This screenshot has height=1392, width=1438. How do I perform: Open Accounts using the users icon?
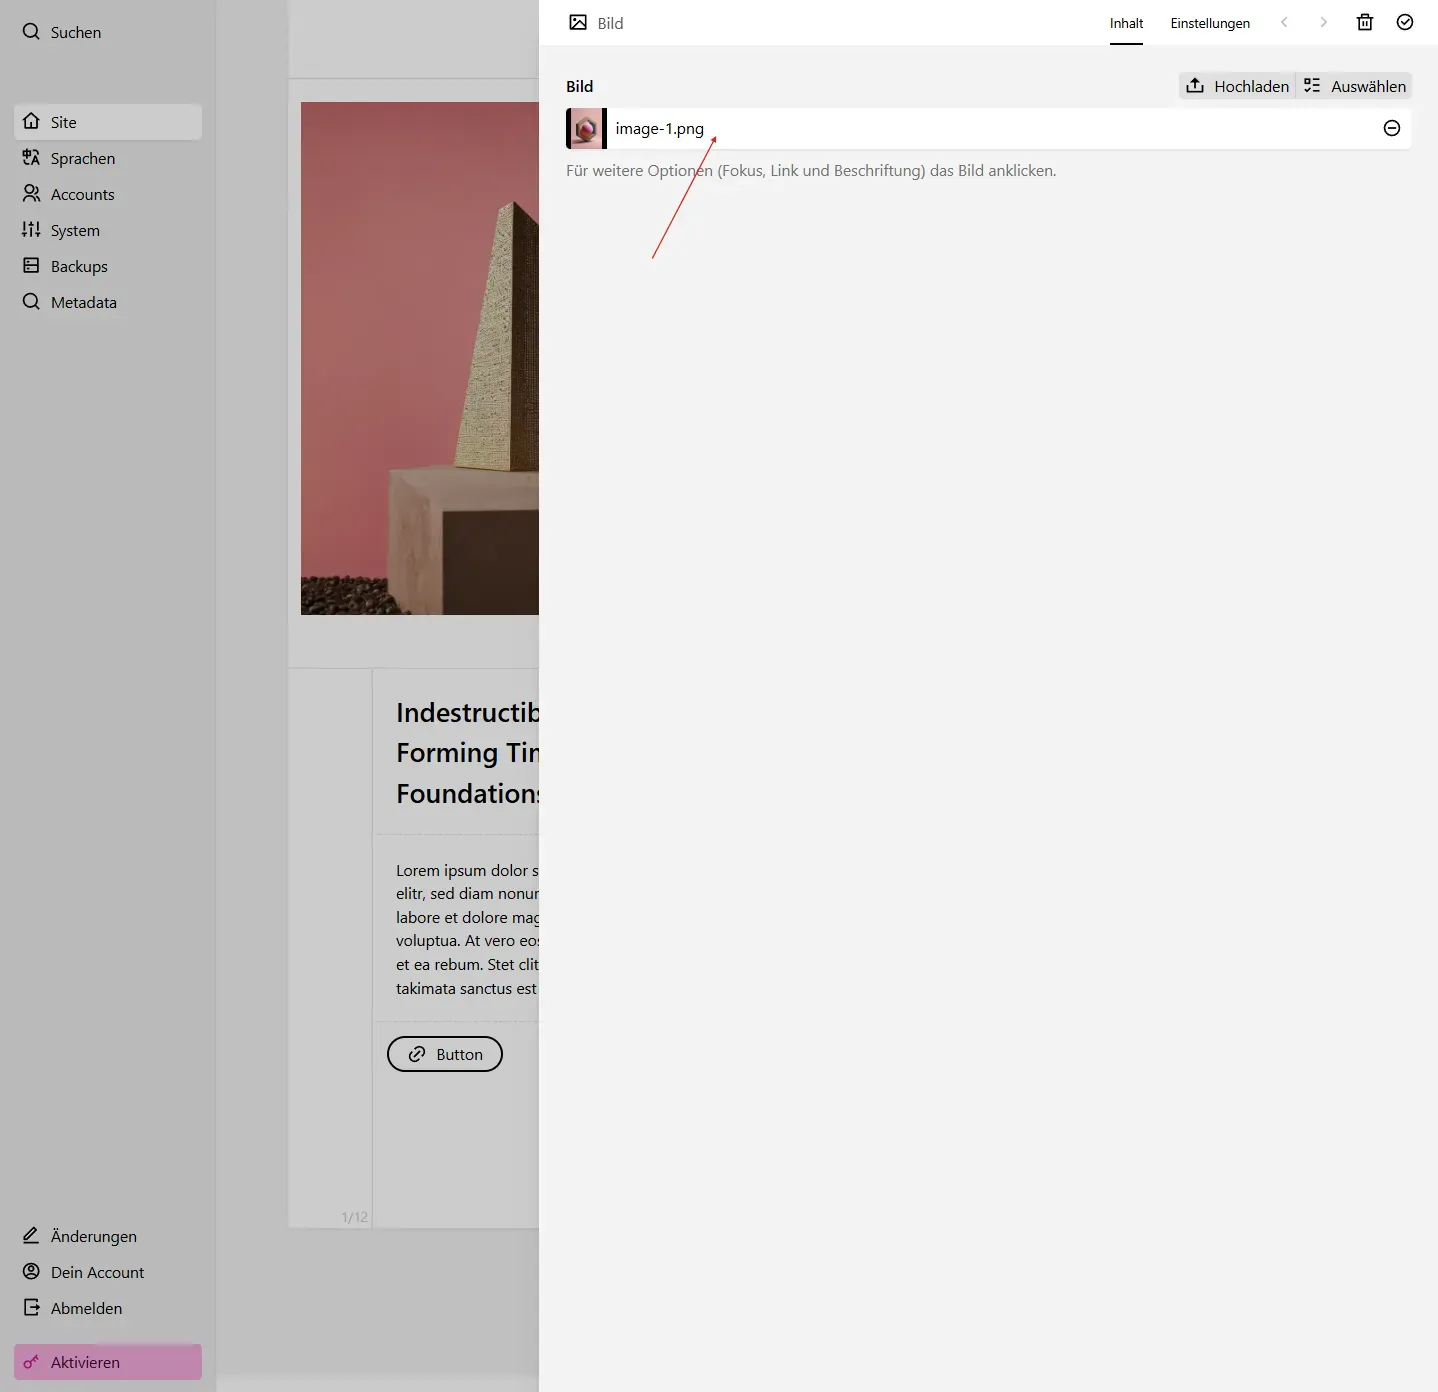click(30, 194)
